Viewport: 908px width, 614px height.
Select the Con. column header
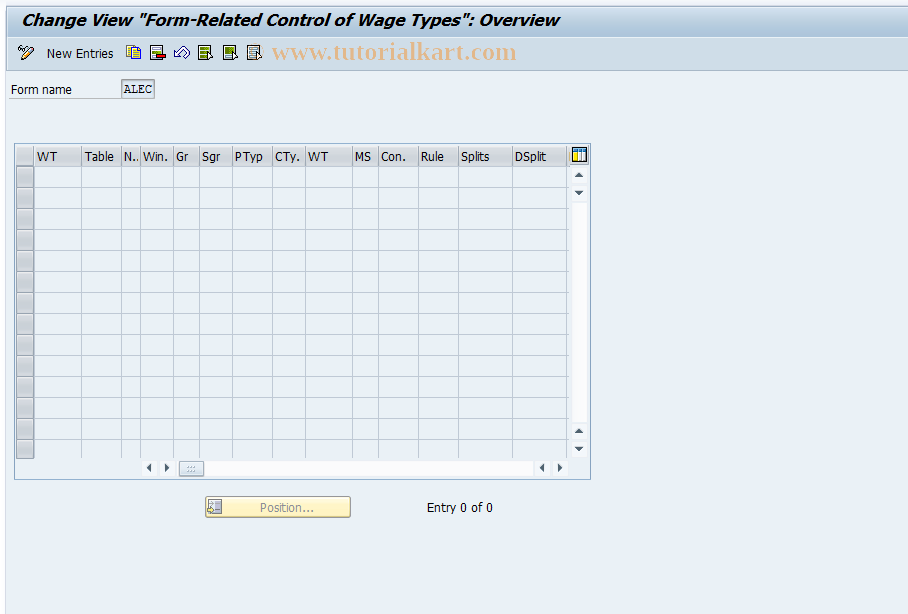[x=398, y=156]
